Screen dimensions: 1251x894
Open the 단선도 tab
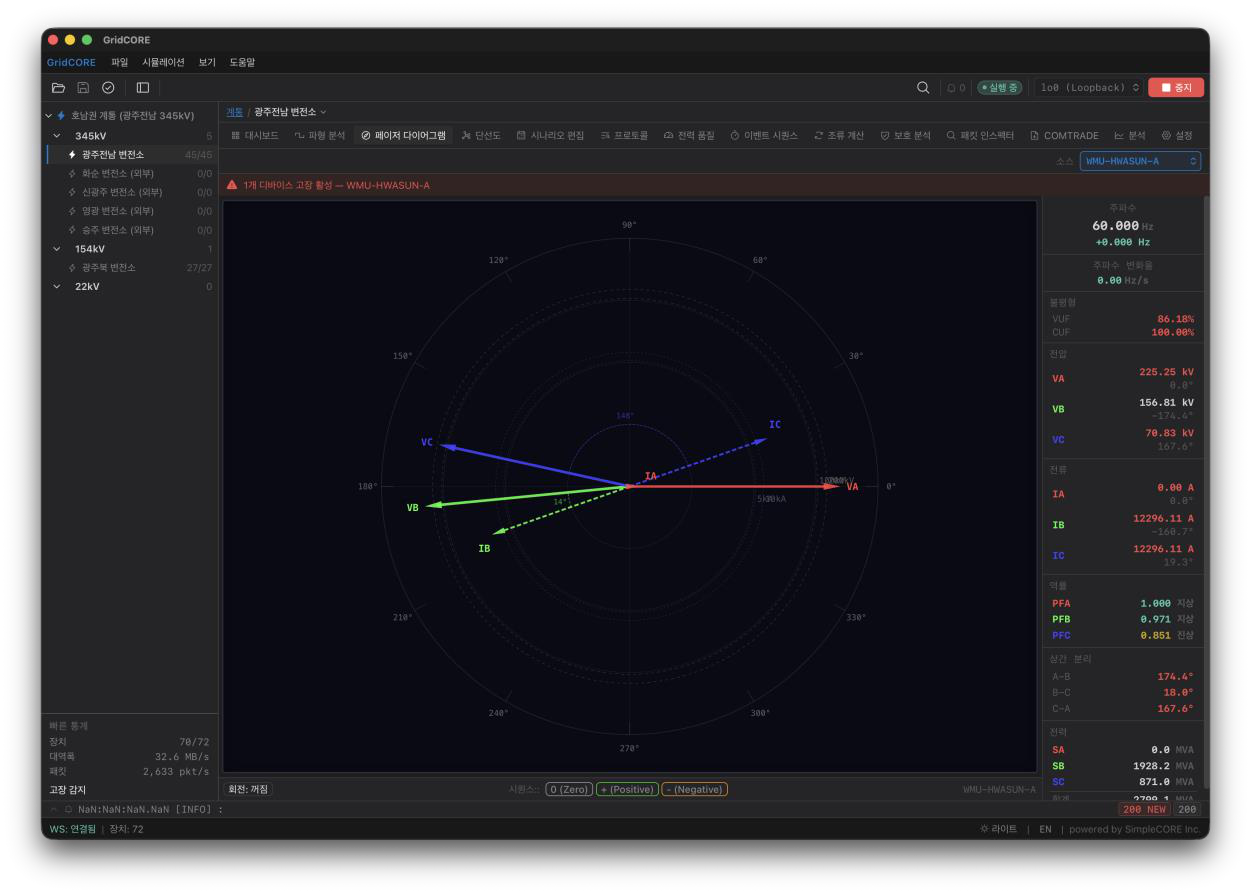pos(481,135)
